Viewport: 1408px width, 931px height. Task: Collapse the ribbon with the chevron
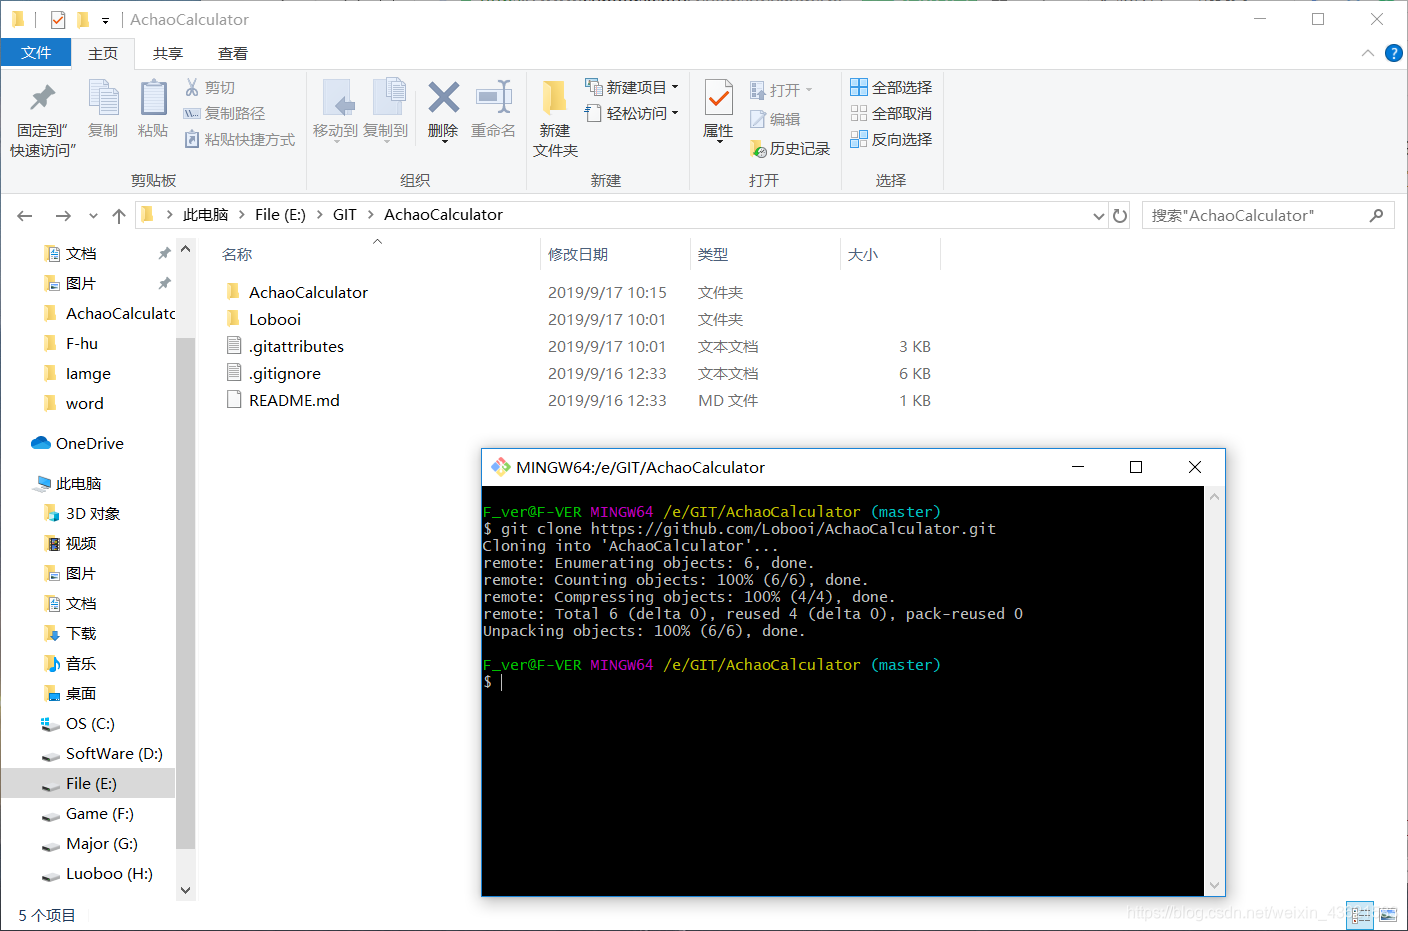tap(1367, 53)
